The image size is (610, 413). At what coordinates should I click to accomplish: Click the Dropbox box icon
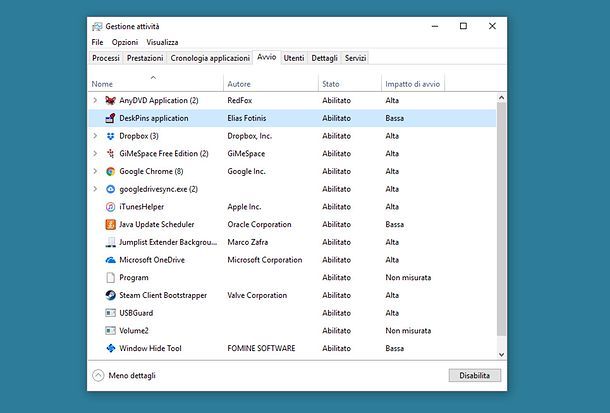[x=110, y=136]
